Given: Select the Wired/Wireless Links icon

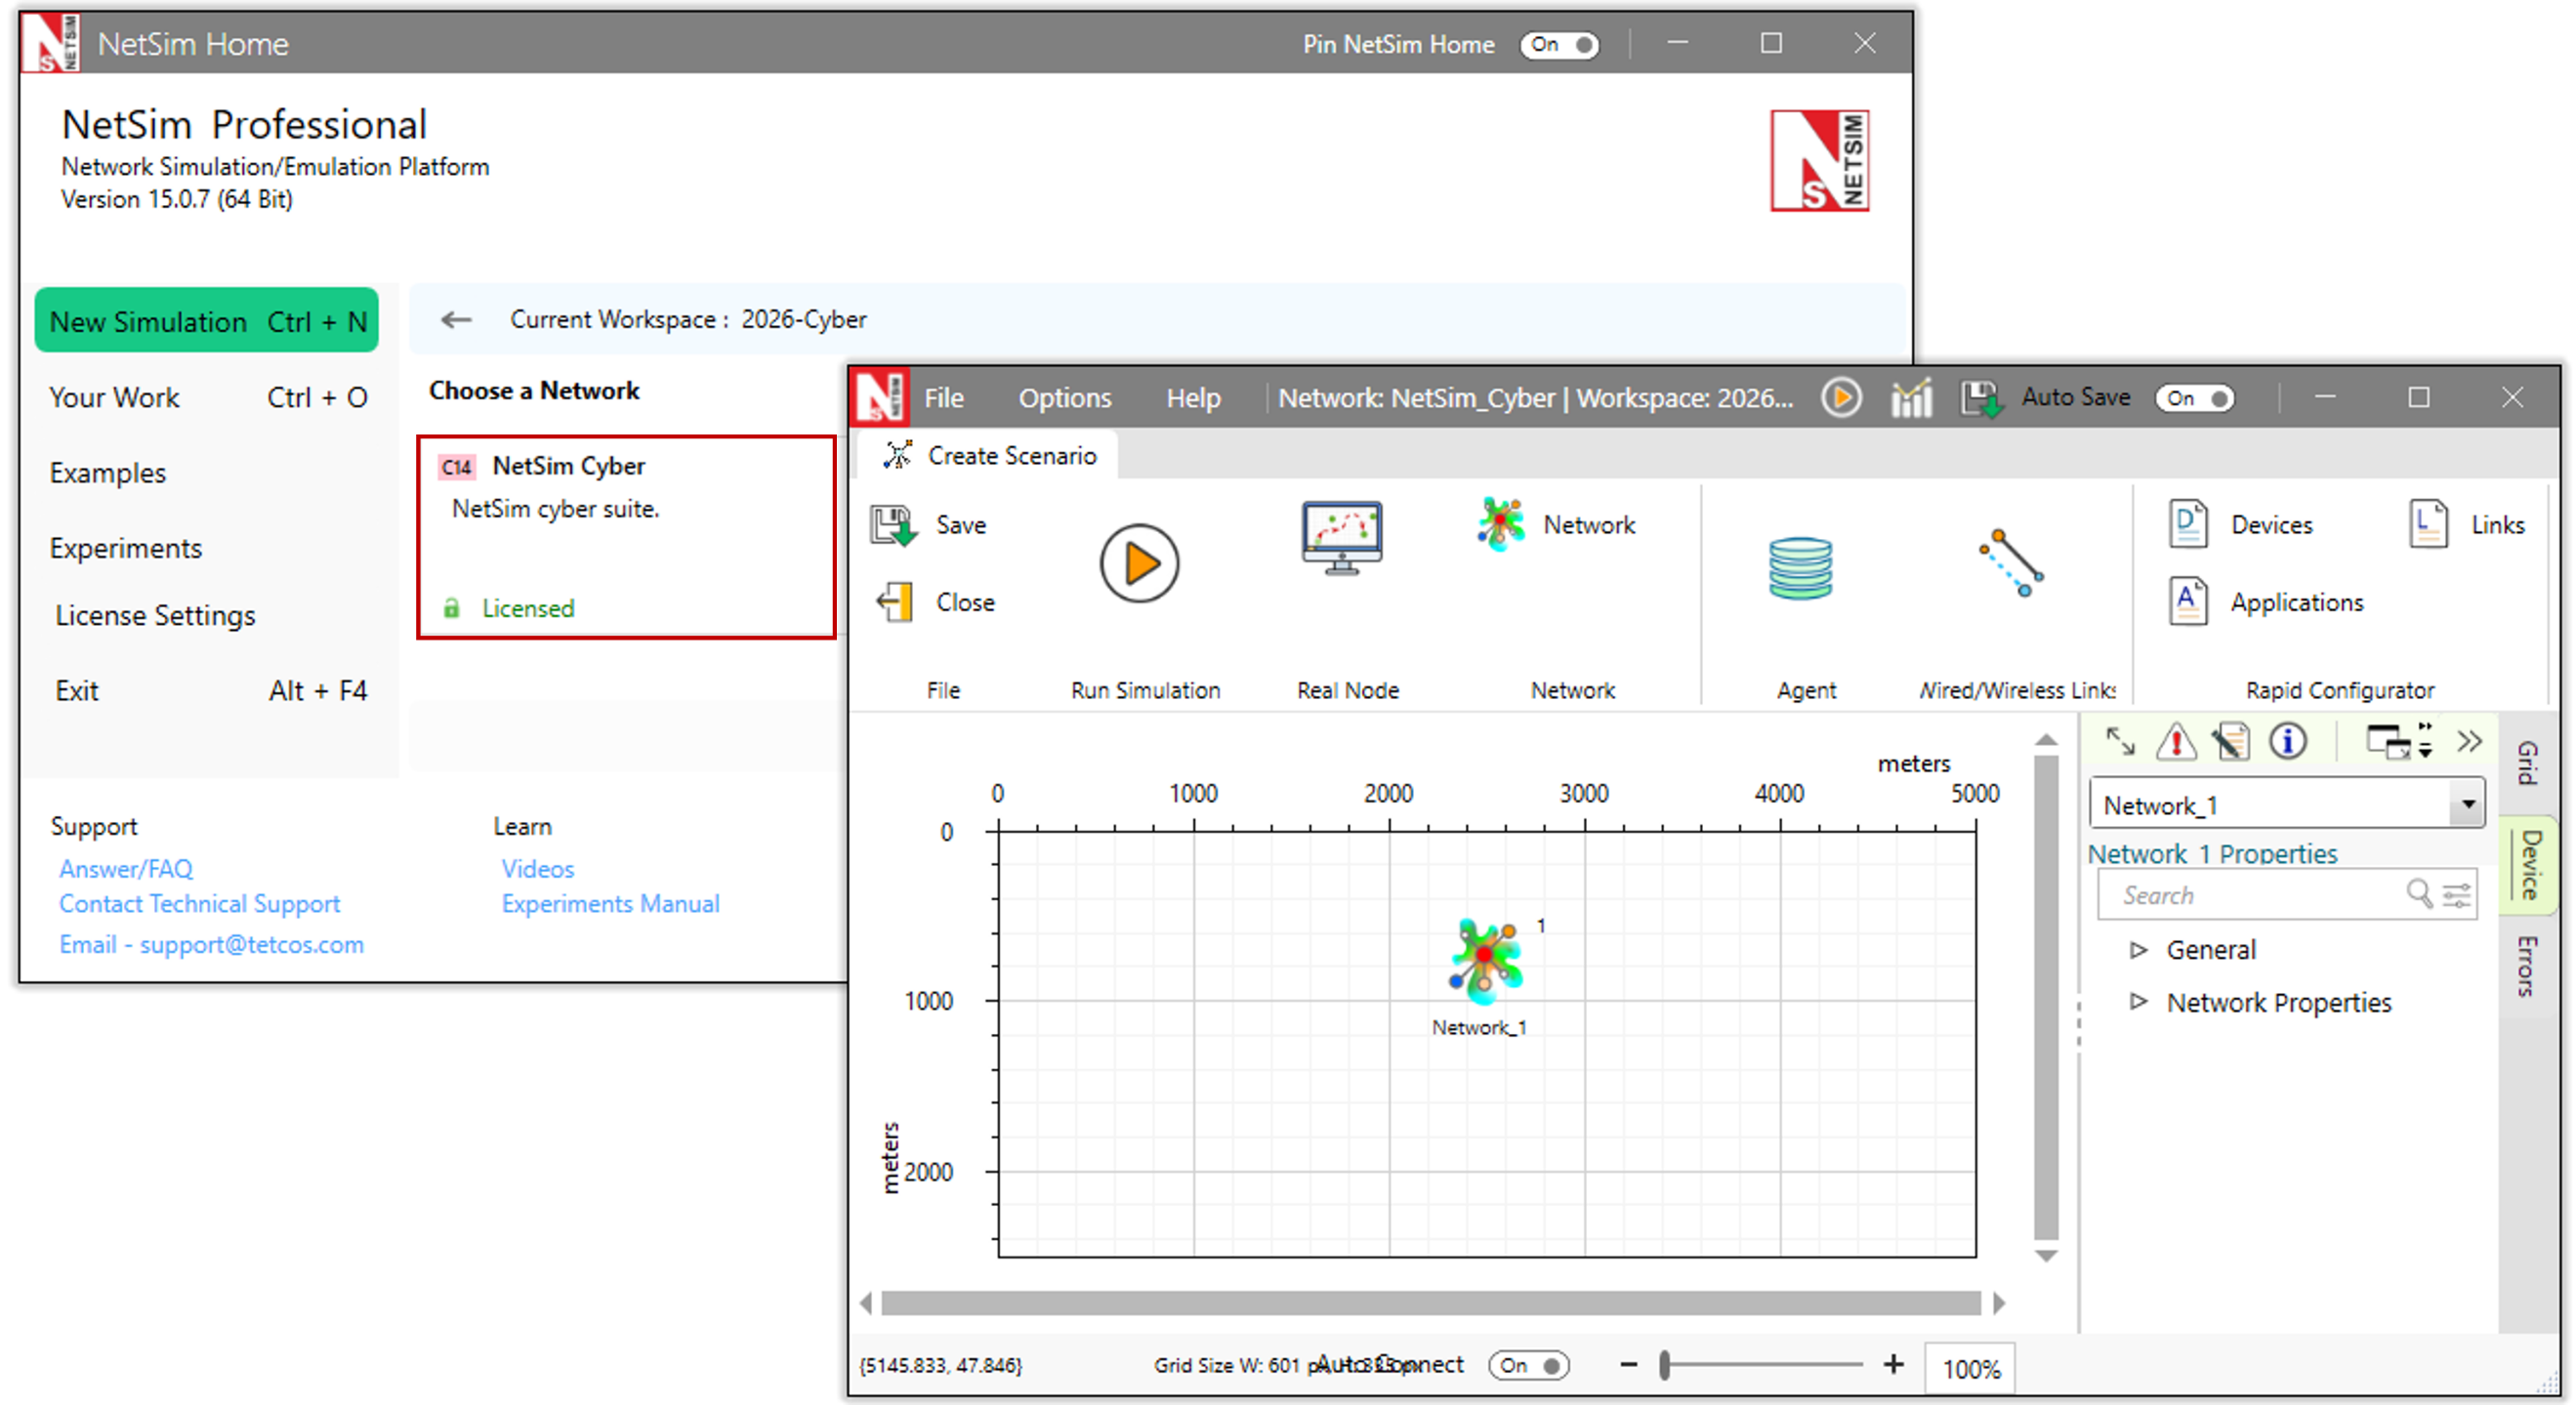Looking at the screenshot, I should pos(2011,562).
